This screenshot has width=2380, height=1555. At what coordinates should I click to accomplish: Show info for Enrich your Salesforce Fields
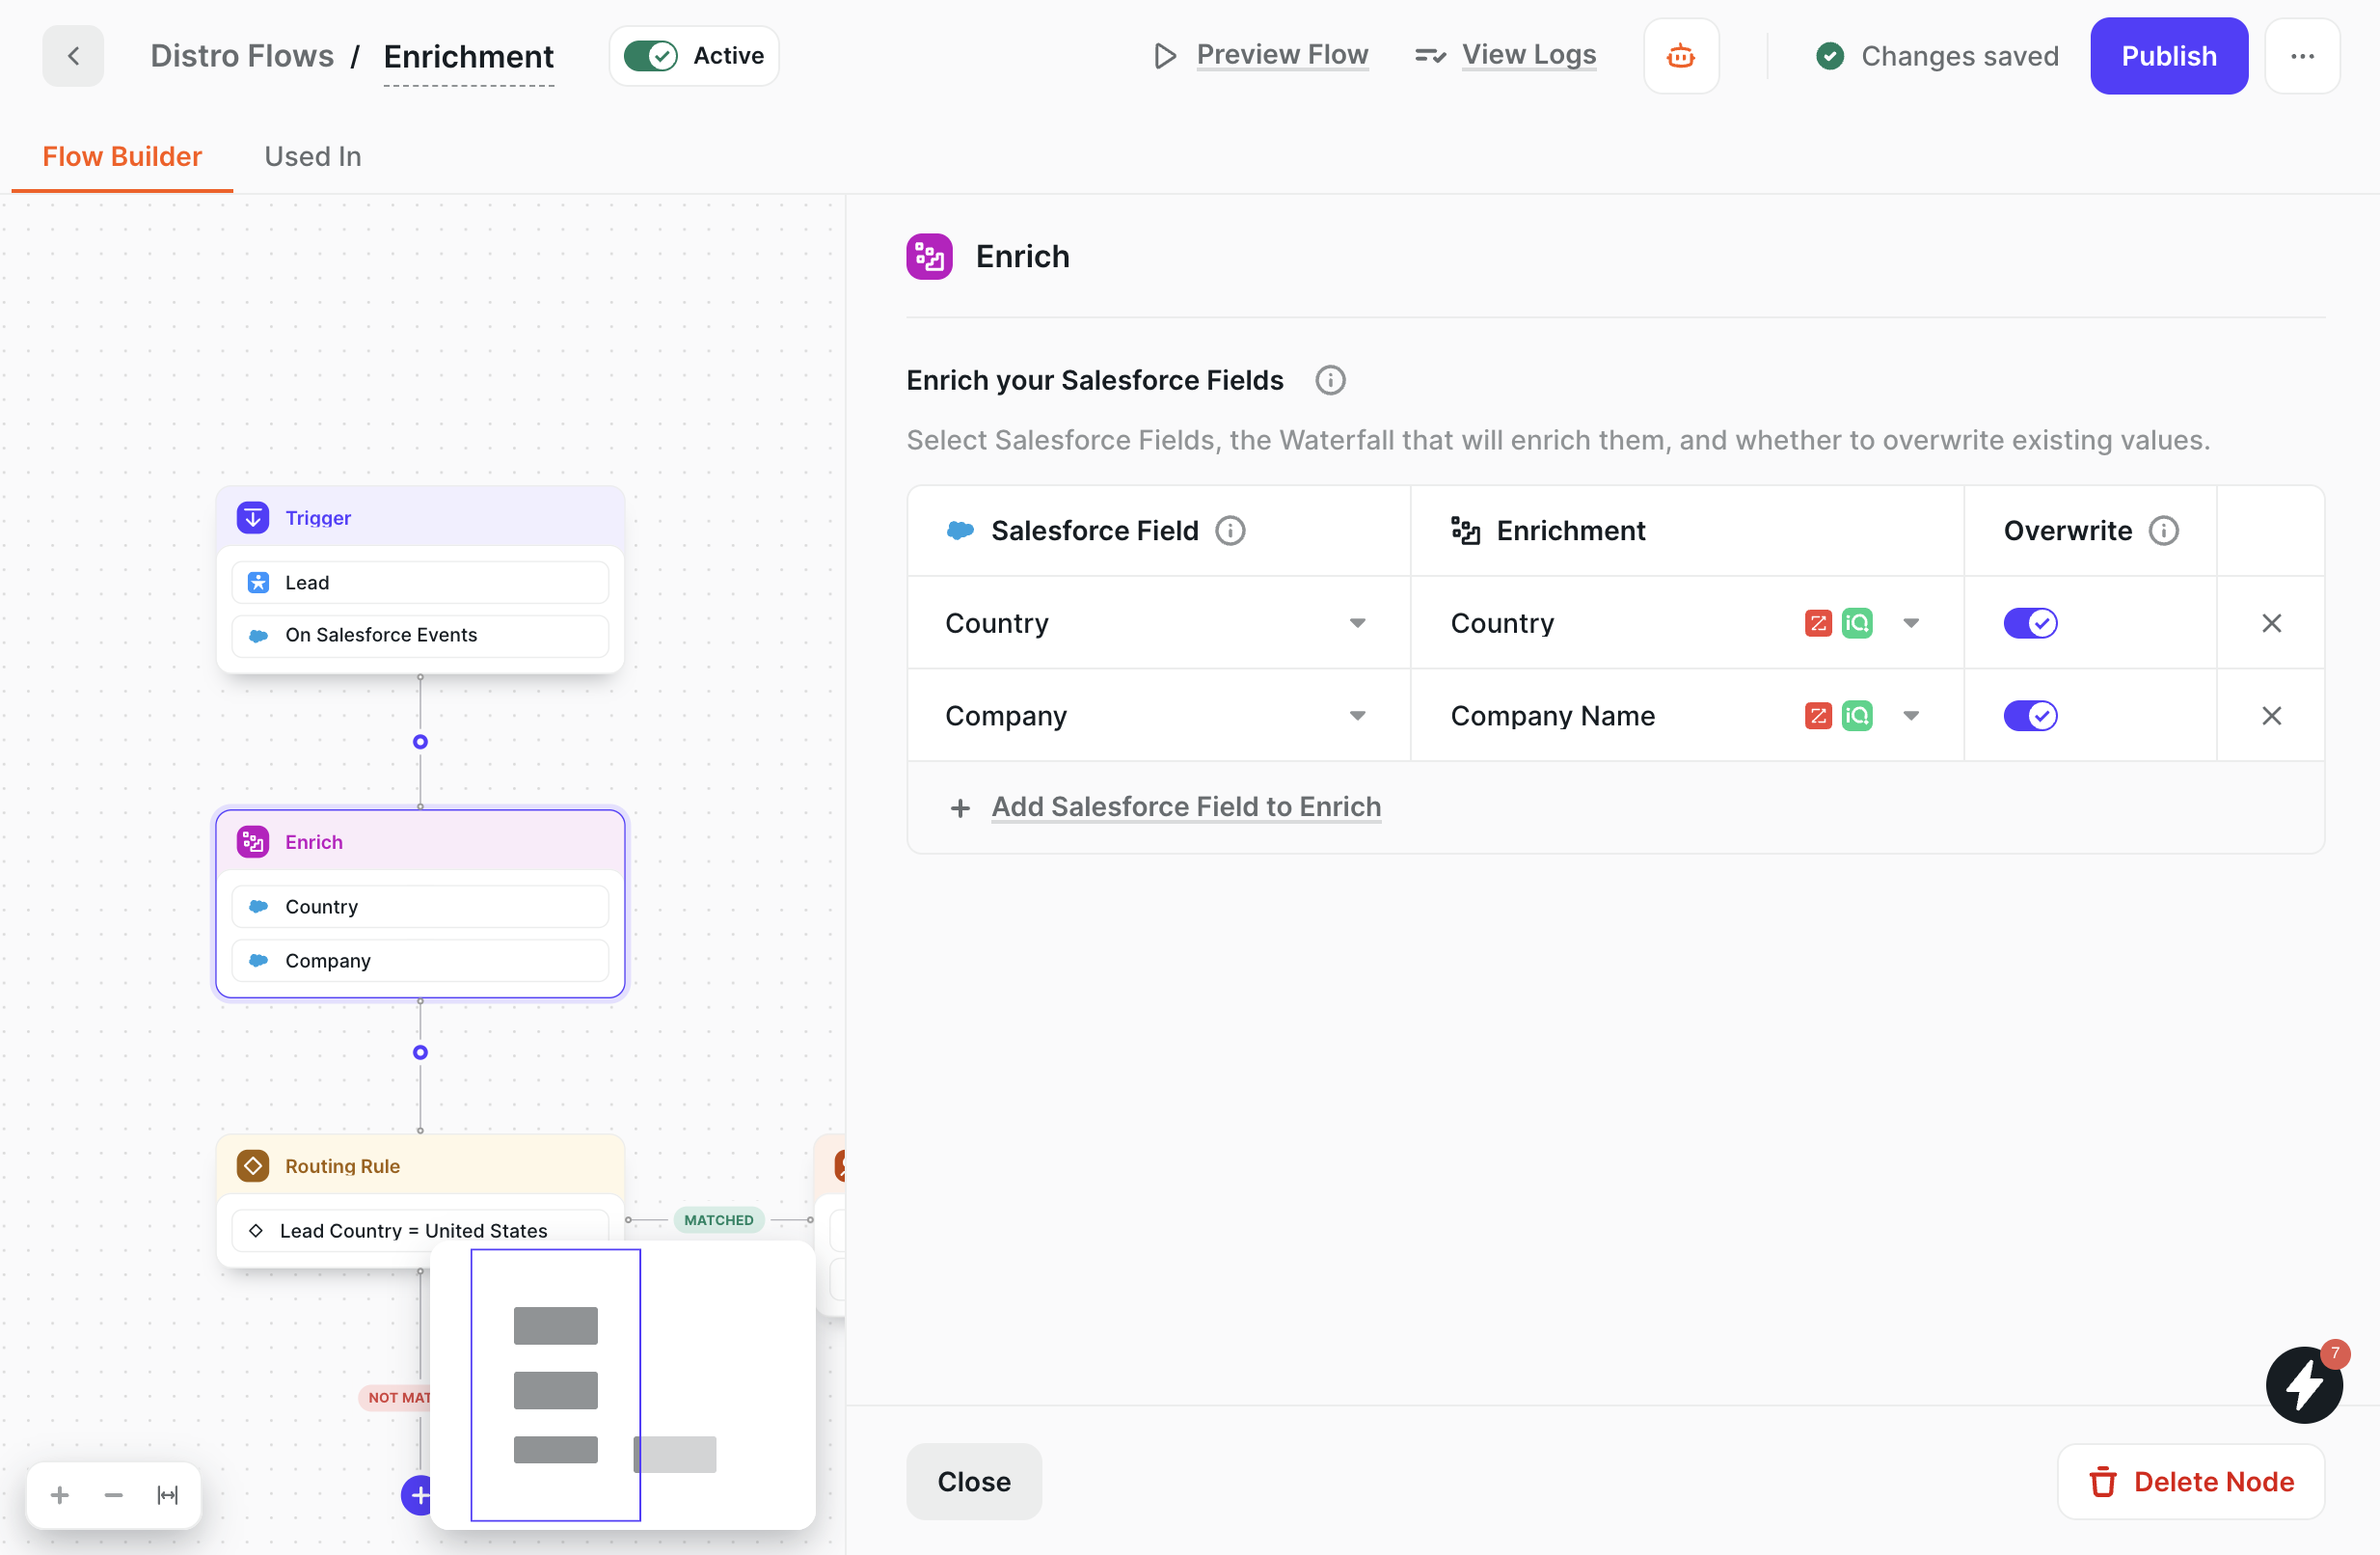[1329, 380]
